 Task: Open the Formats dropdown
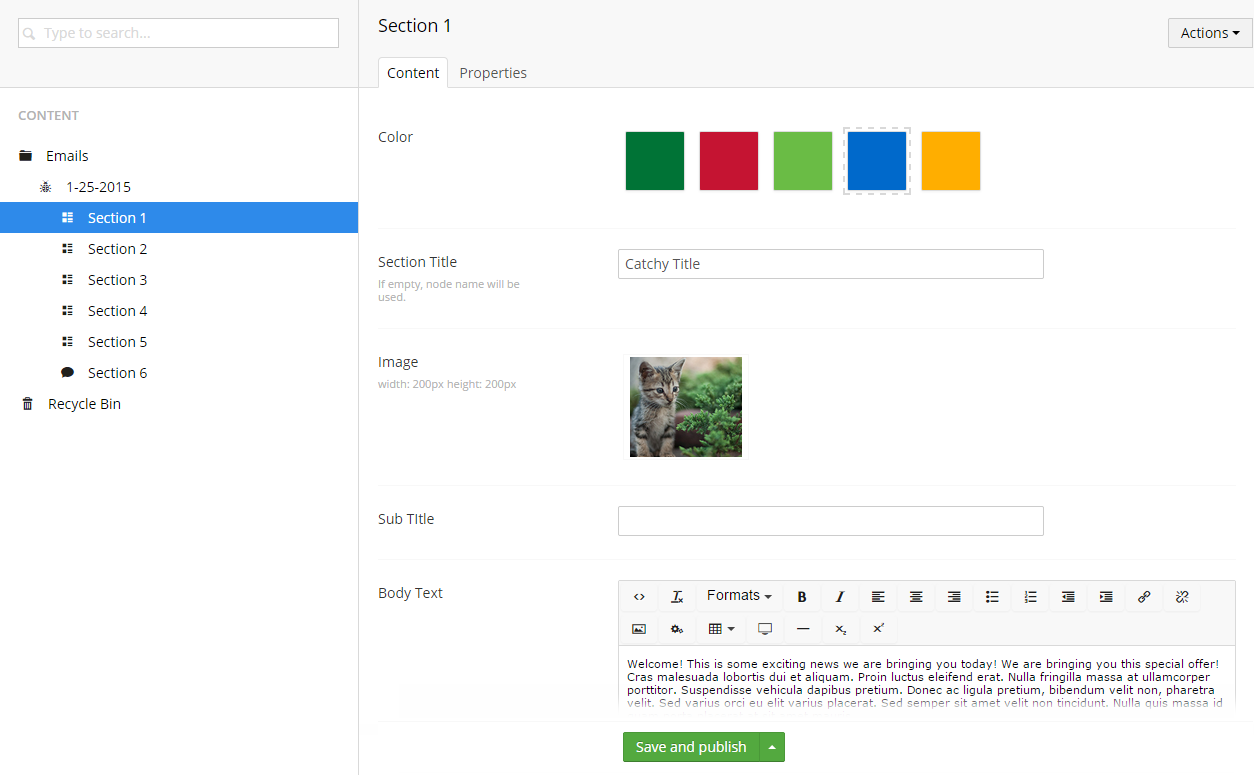pos(739,596)
